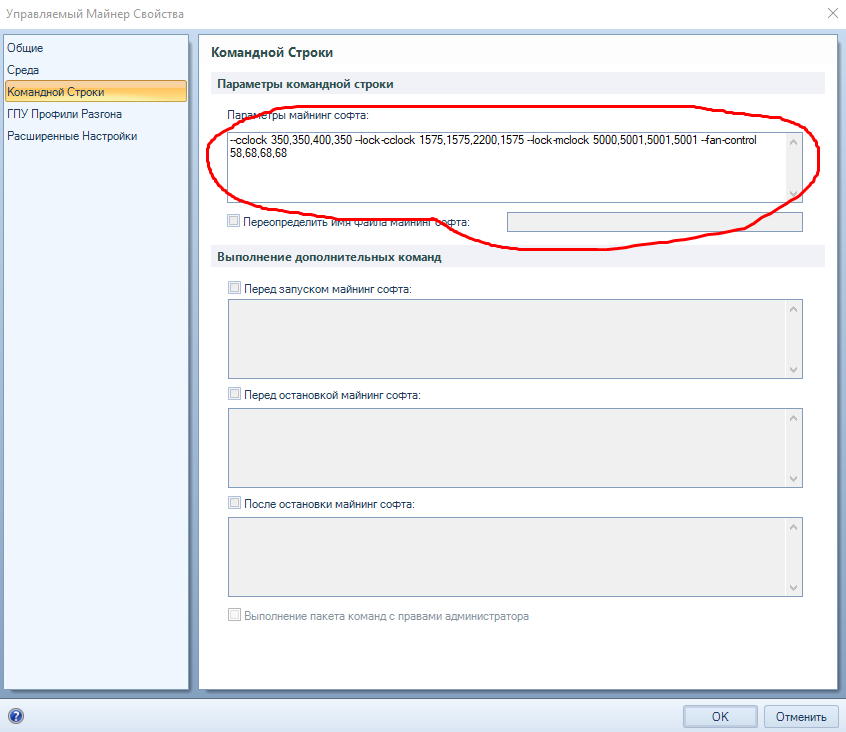Enable Перед остановкой майнинг софта checkbox

point(234,394)
